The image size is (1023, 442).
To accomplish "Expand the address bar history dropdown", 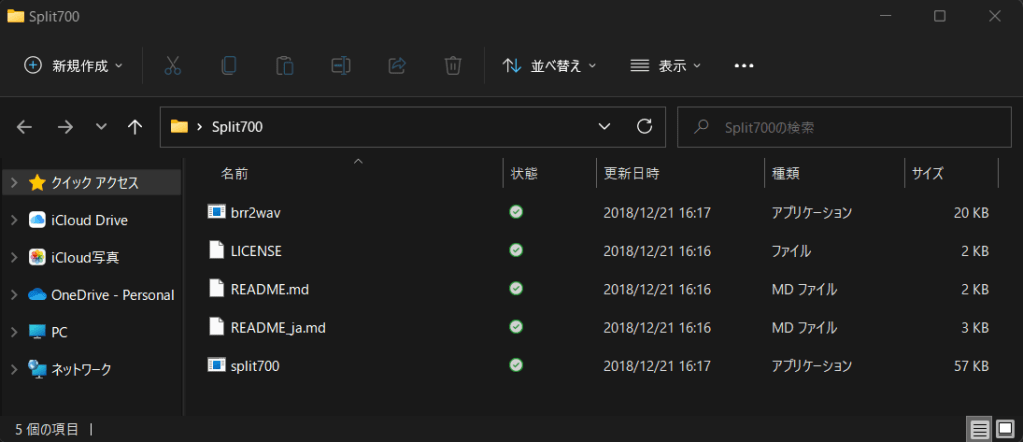I will pos(603,127).
